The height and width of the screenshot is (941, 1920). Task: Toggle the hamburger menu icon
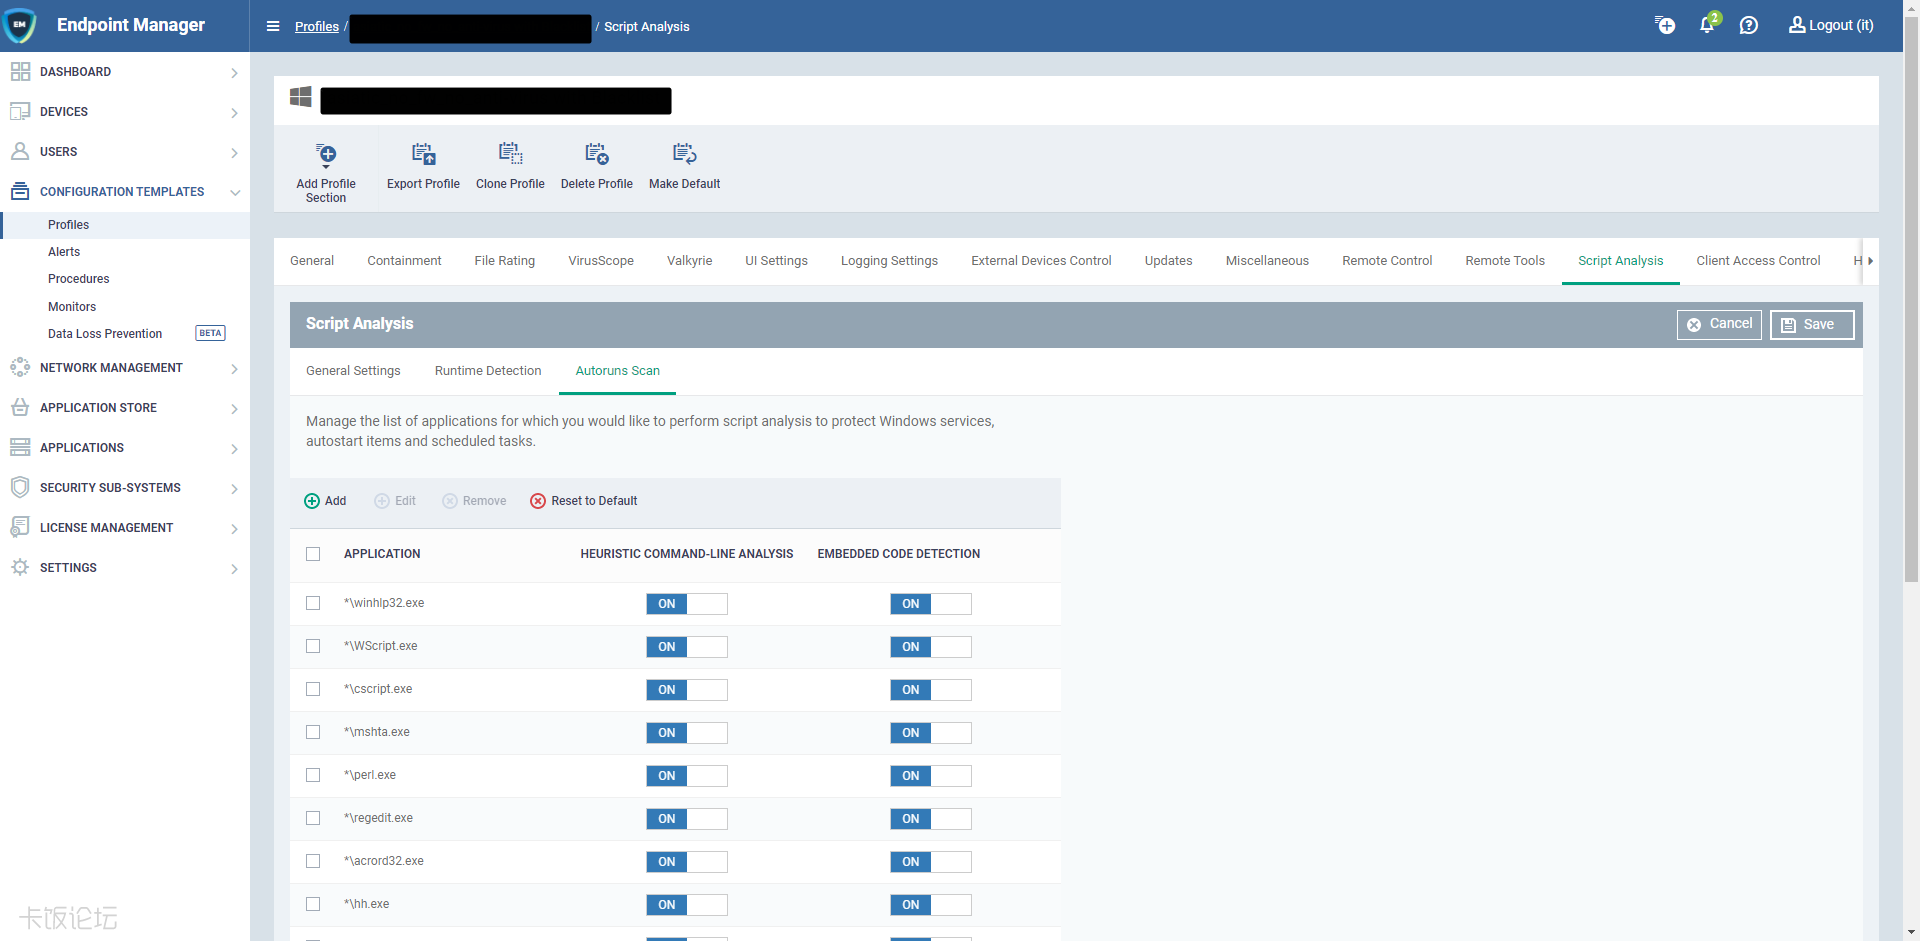pyautogui.click(x=273, y=26)
